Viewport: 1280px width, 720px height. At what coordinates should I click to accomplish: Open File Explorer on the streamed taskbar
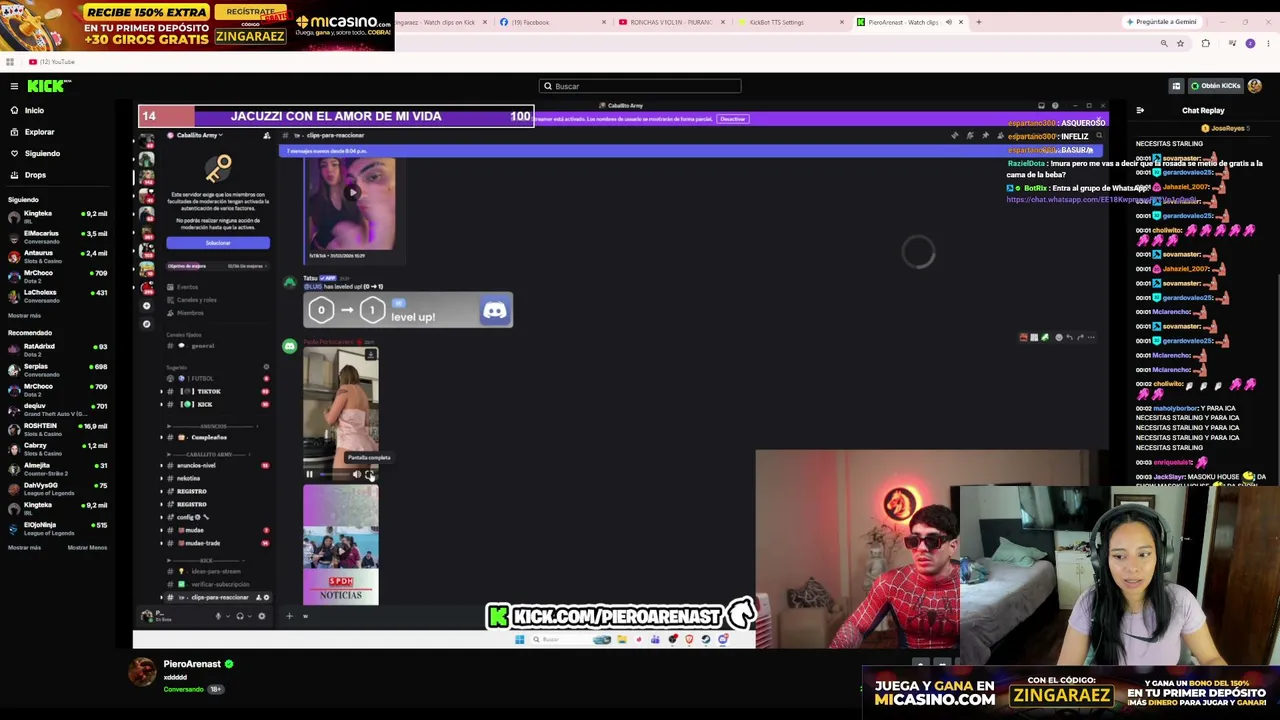pos(622,640)
